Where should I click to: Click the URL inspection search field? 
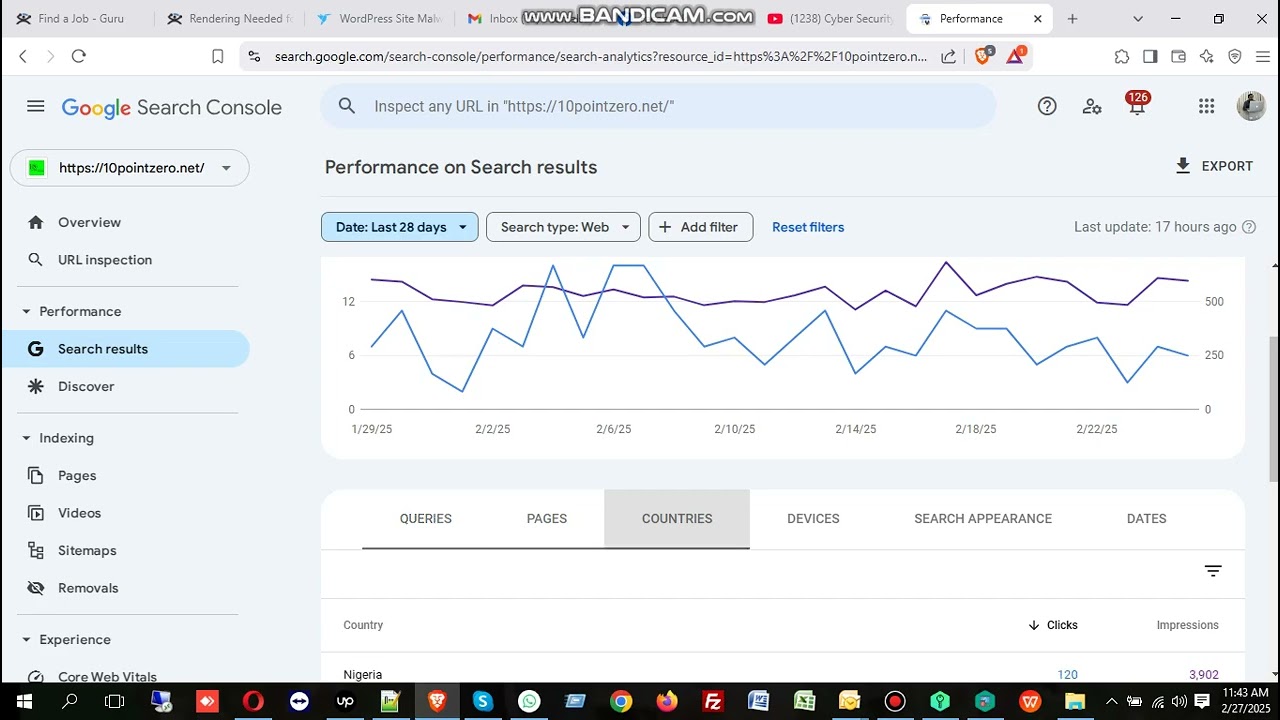coord(658,106)
